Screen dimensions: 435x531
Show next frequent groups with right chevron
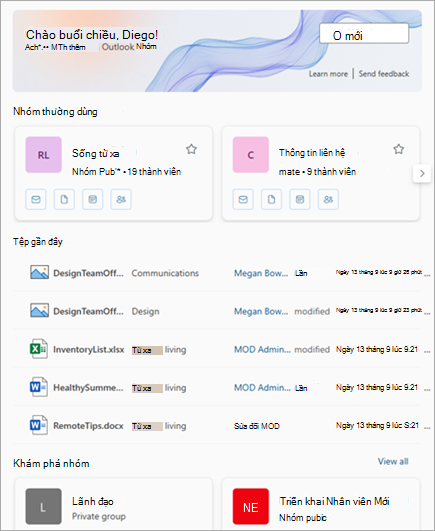click(x=422, y=173)
